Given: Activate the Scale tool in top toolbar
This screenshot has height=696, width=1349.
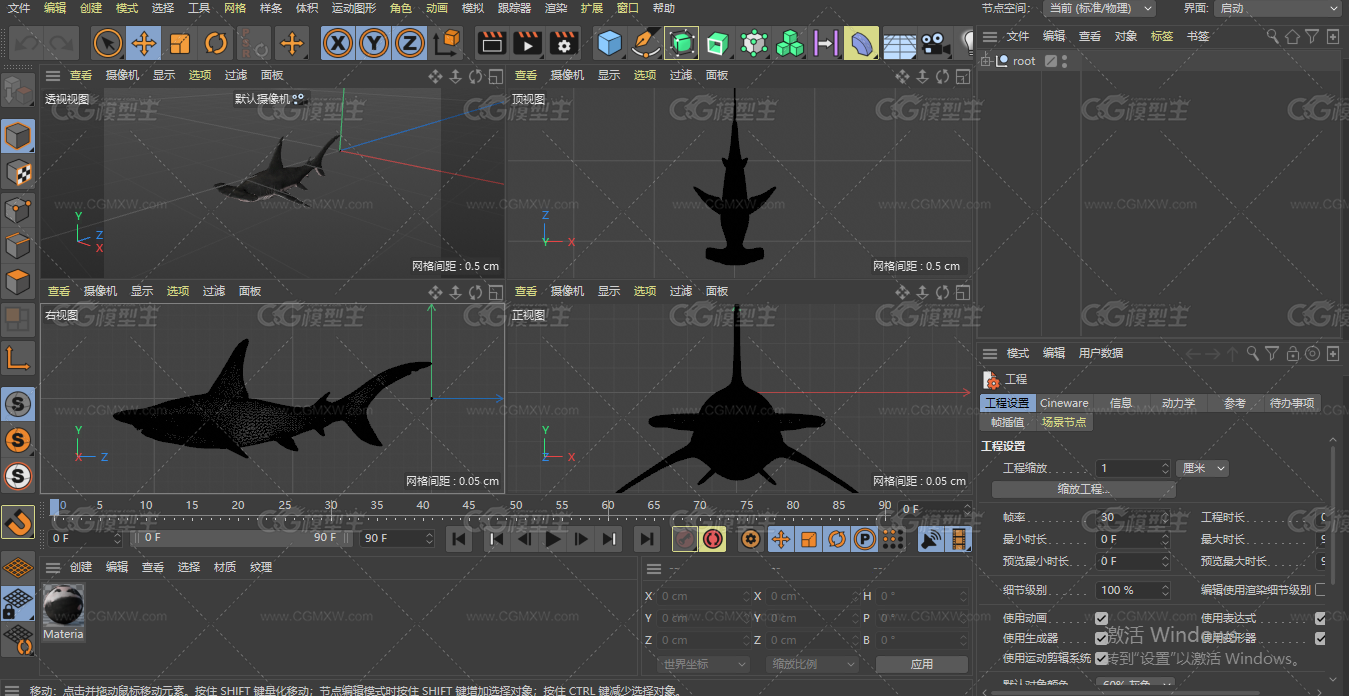Looking at the screenshot, I should [180, 43].
